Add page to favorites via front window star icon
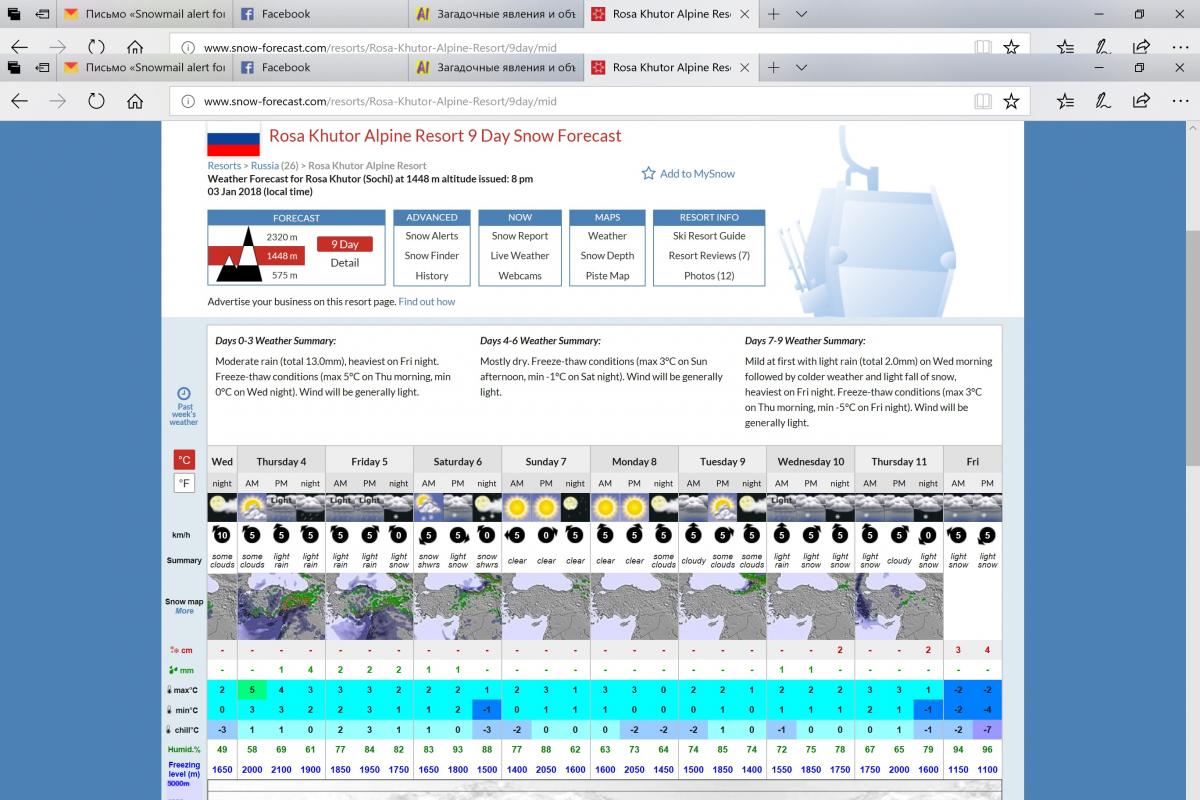Image resolution: width=1200 pixels, height=800 pixels. click(1011, 101)
